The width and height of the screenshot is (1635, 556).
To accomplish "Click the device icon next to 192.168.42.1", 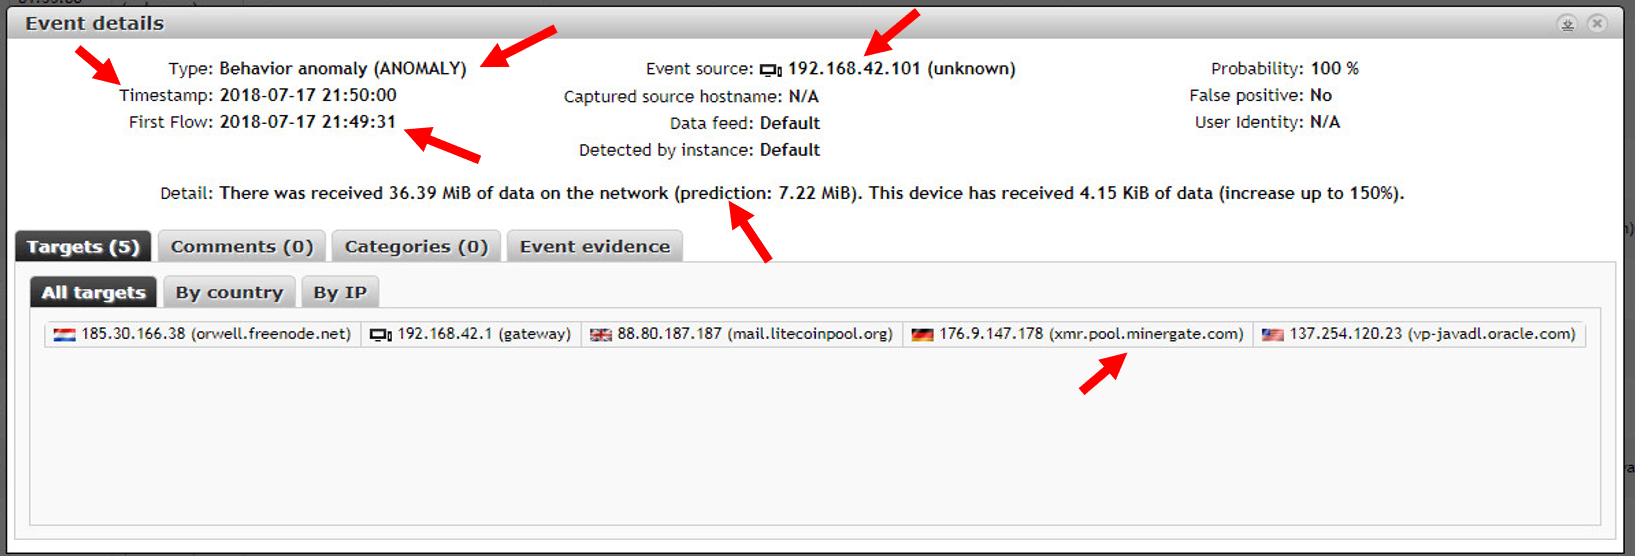I will point(380,334).
